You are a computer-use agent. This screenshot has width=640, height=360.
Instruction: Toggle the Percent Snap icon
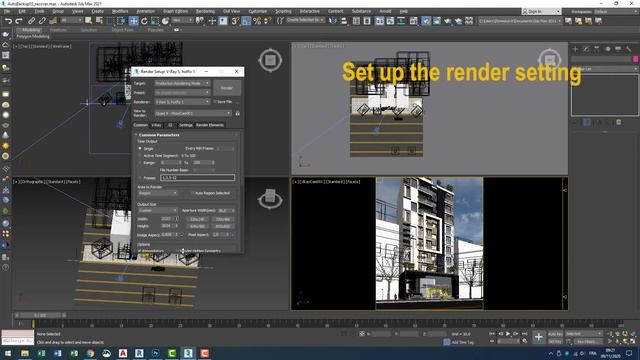(257, 21)
